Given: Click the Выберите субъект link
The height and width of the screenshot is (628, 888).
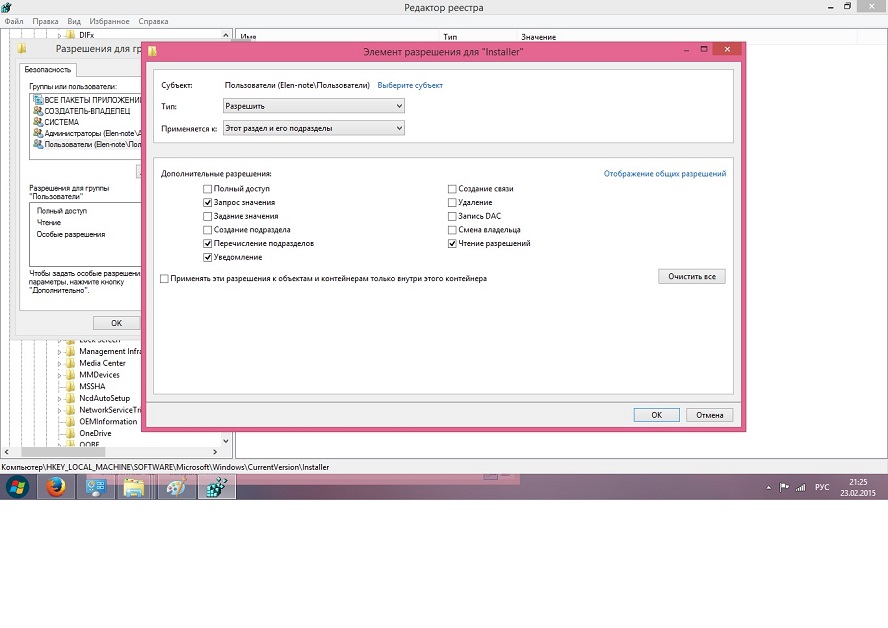Looking at the screenshot, I should point(410,86).
